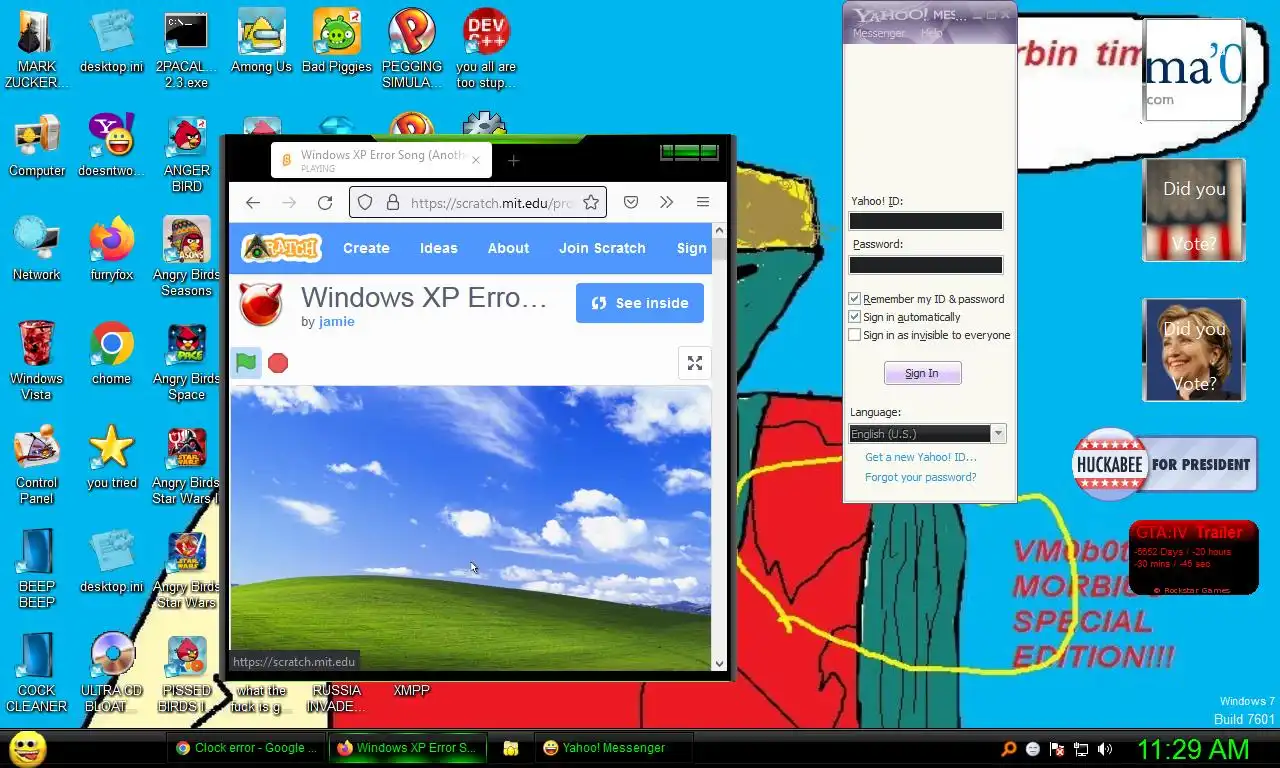Open About in the Scratch navigation bar
The height and width of the screenshot is (768, 1280).
[508, 248]
